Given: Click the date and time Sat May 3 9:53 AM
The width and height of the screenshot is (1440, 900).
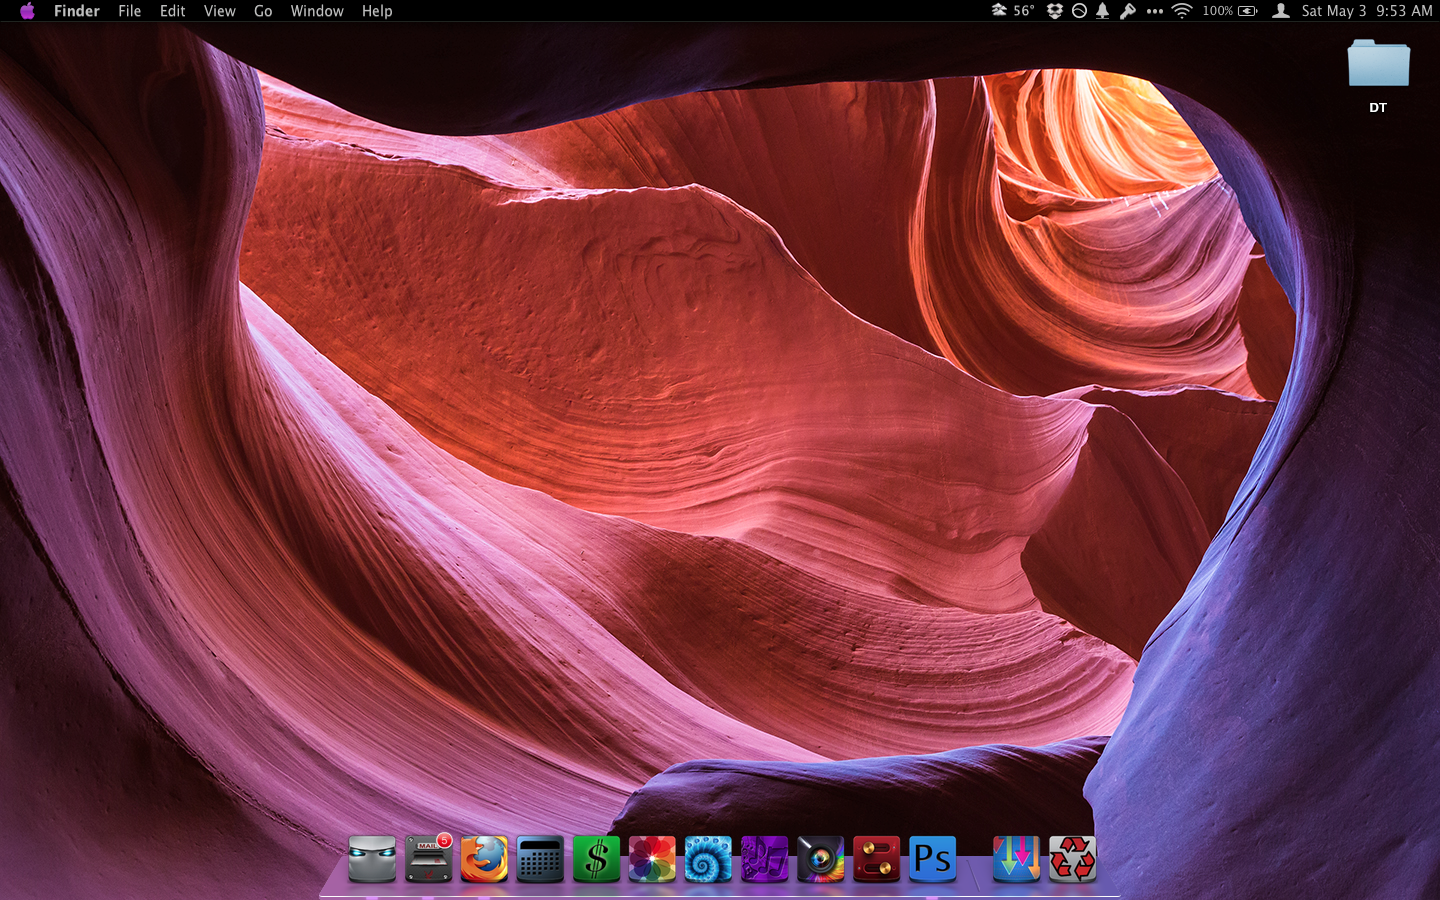Looking at the screenshot, I should (1367, 11).
